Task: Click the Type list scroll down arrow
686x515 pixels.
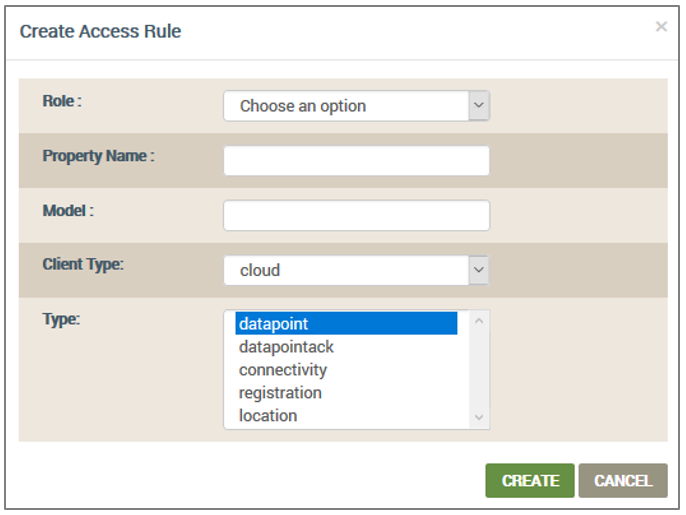Action: [x=479, y=417]
